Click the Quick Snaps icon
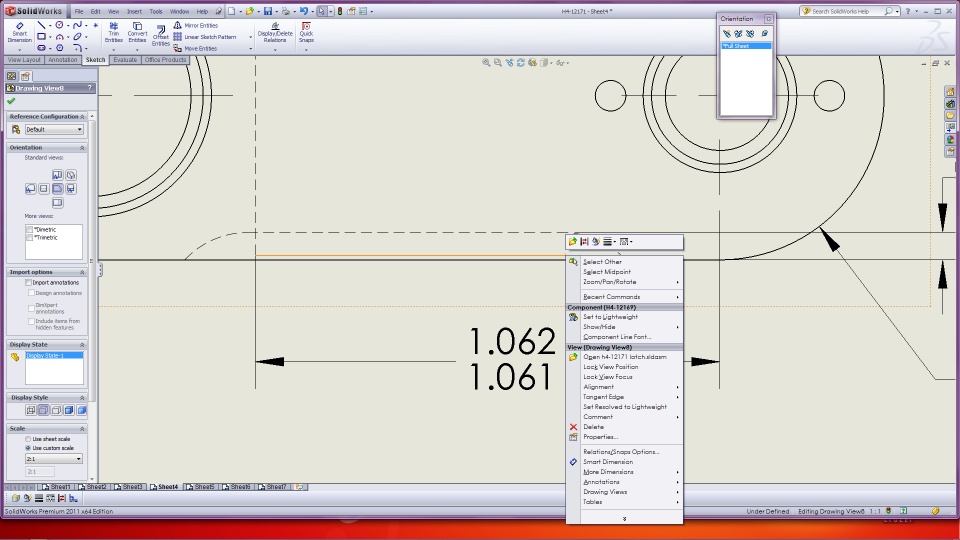Viewport: 960px width, 540px height. point(306,33)
